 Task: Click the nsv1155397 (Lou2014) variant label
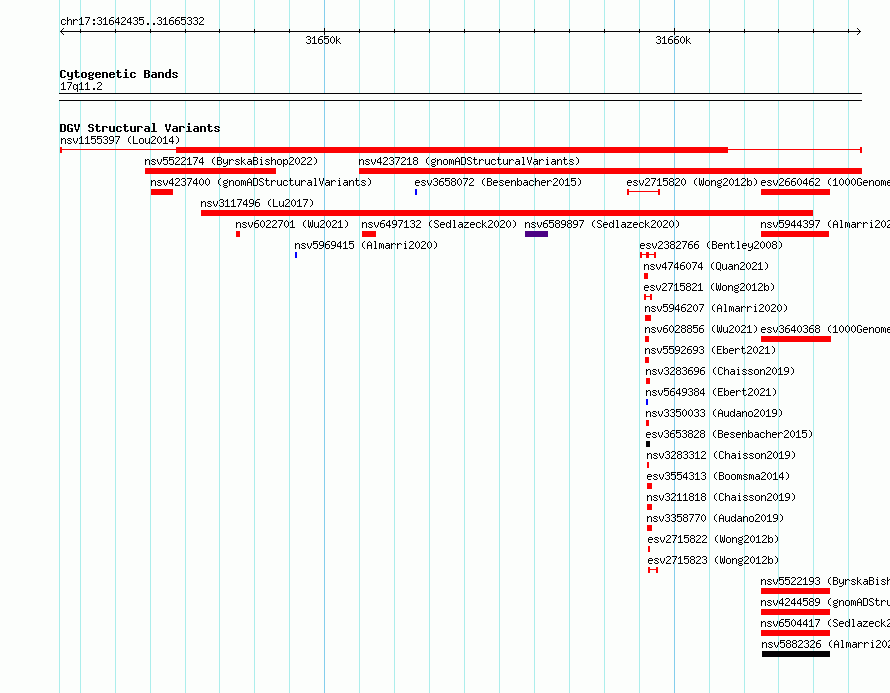120,140
